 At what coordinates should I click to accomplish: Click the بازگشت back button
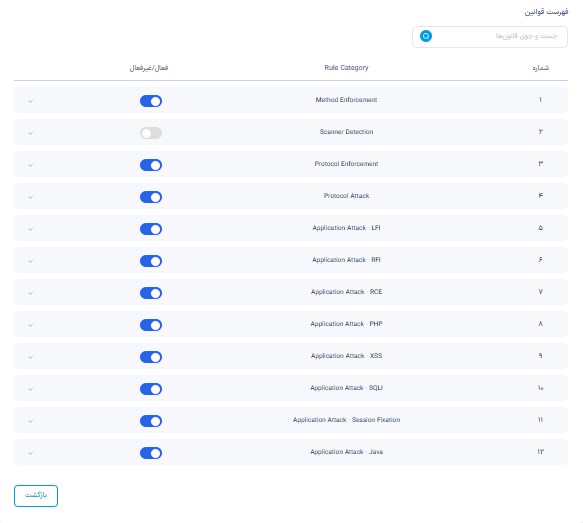36,495
